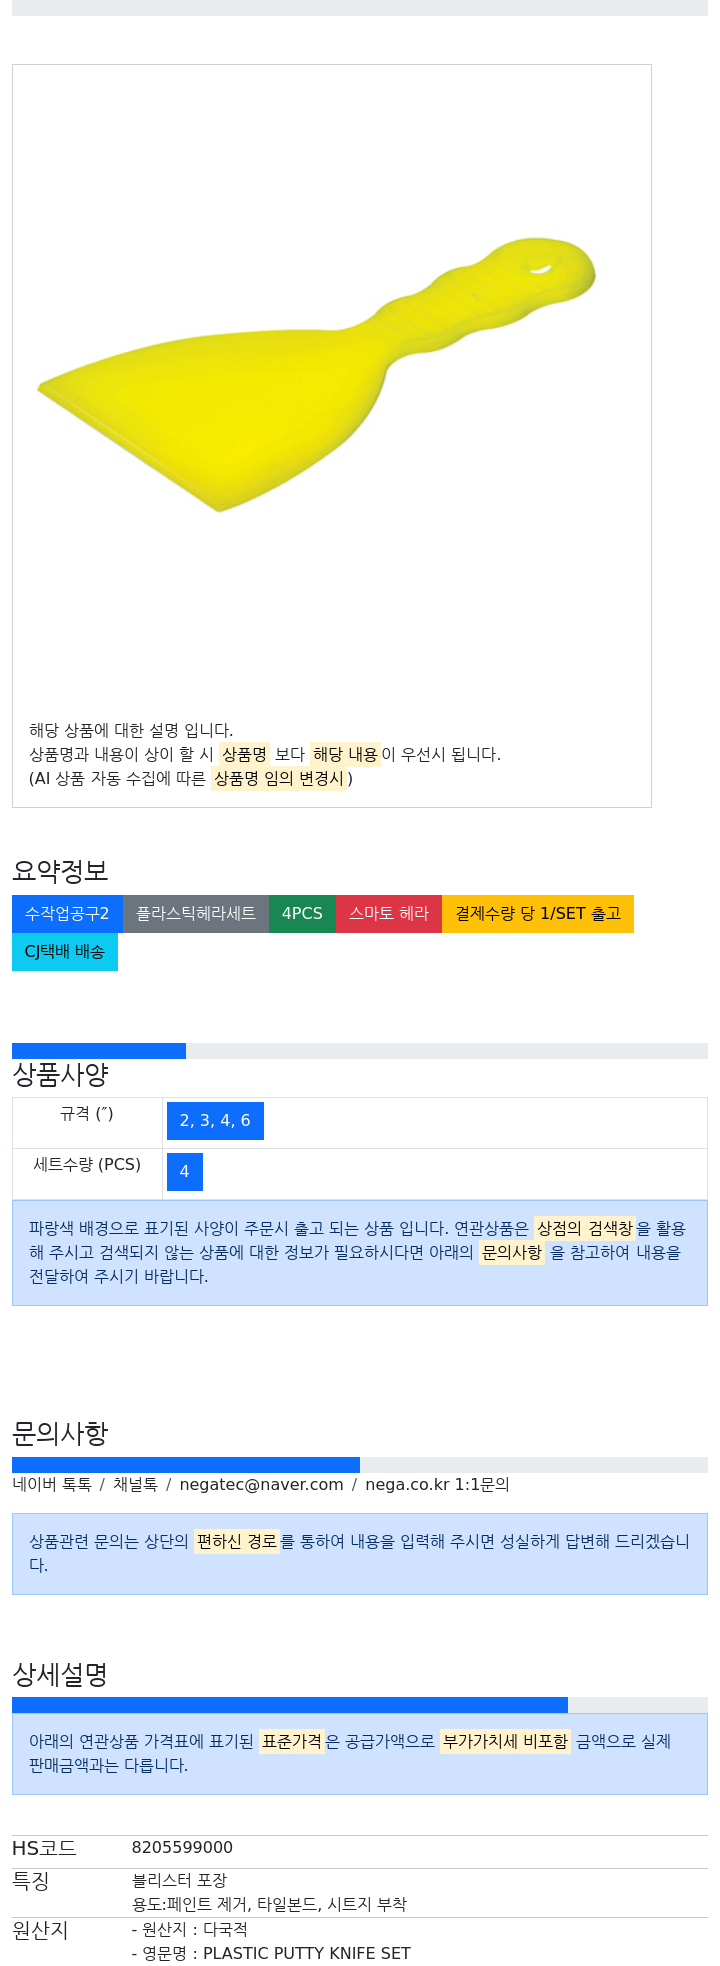This screenshot has width=720, height=1966.
Task: Select the 수작업공구2 category tag
Action: click(67, 914)
